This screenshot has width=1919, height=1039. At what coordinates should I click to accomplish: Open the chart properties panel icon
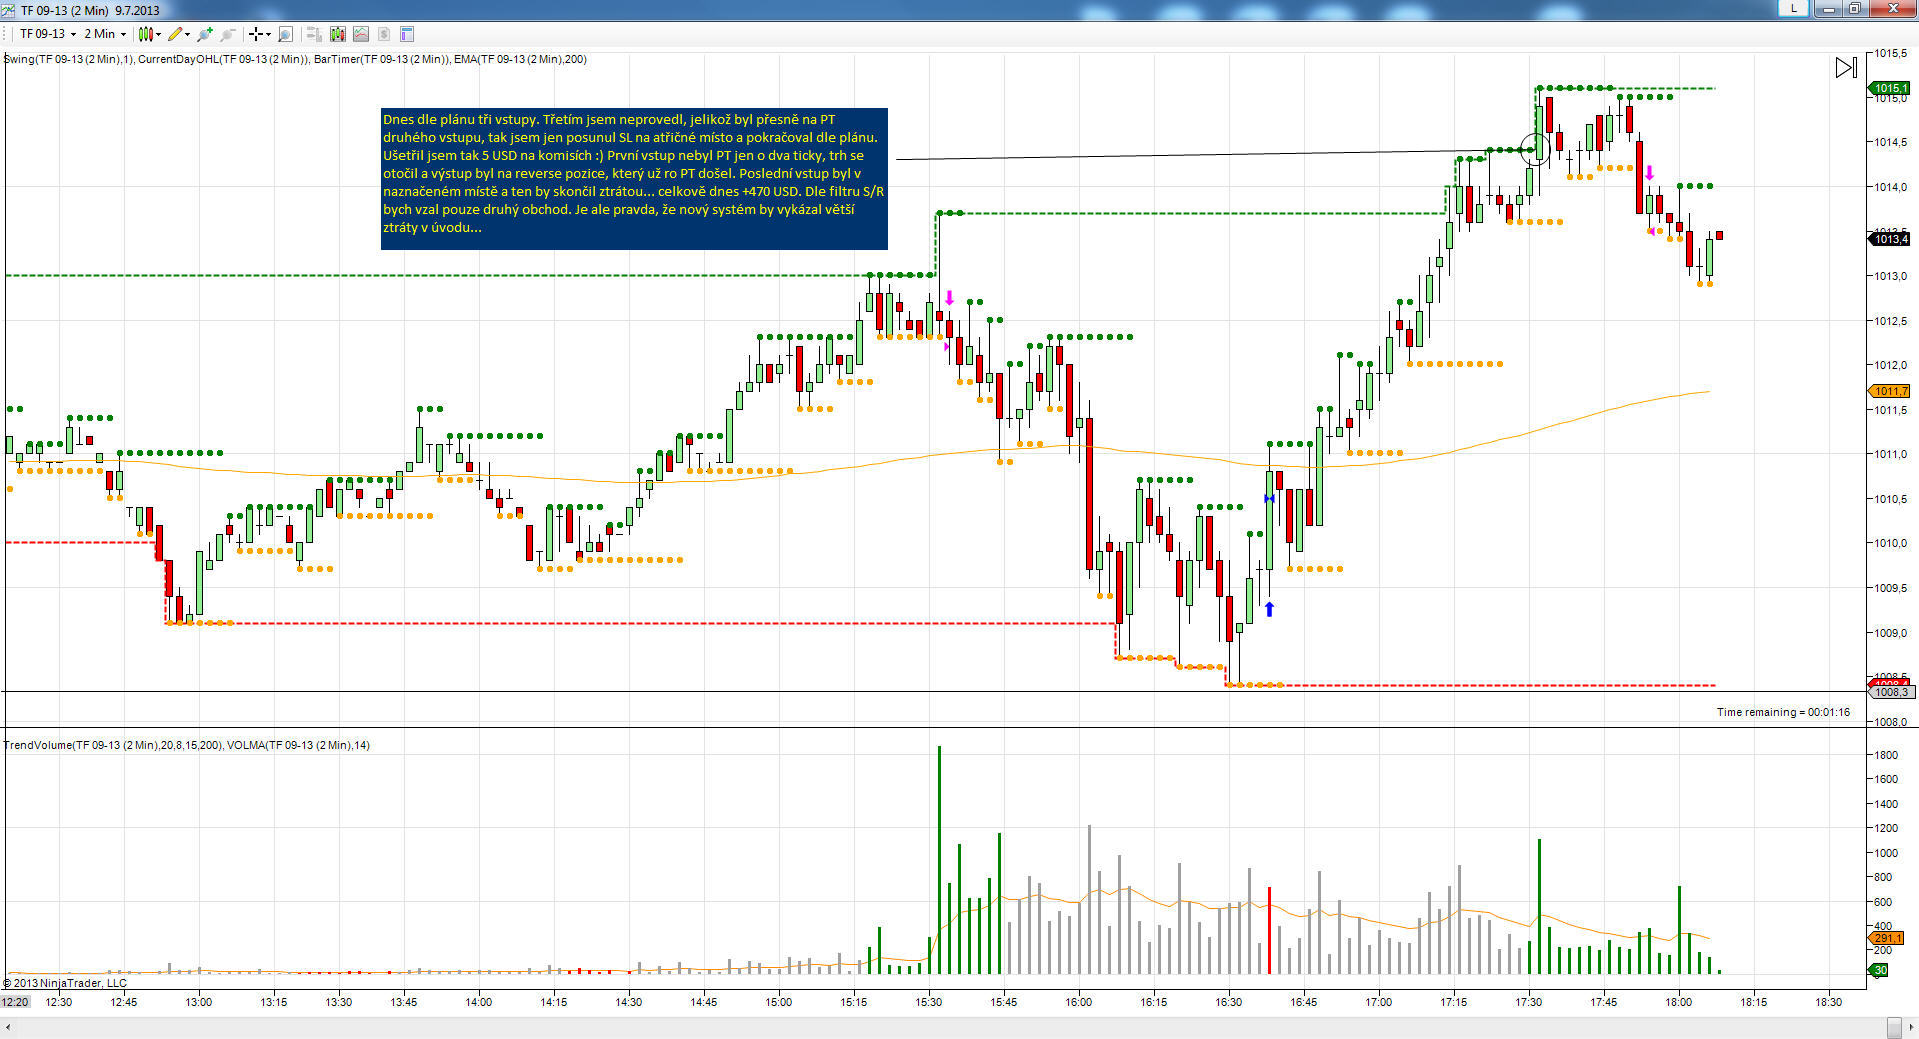tap(407, 34)
